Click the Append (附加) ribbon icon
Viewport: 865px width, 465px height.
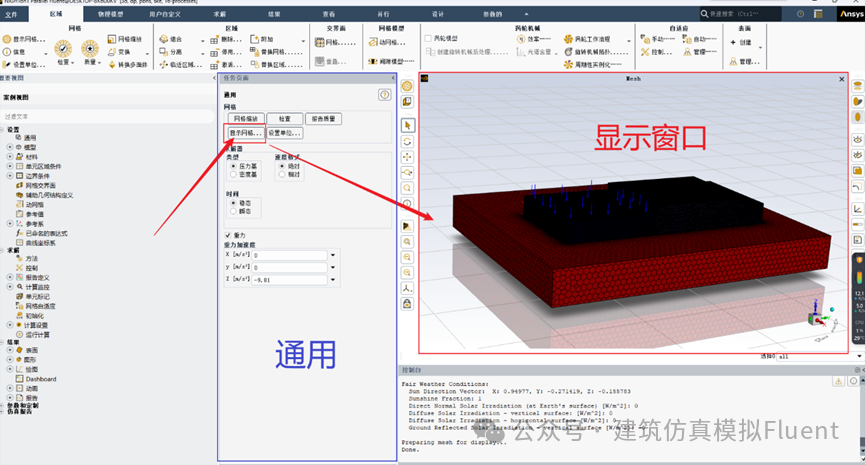(x=254, y=39)
